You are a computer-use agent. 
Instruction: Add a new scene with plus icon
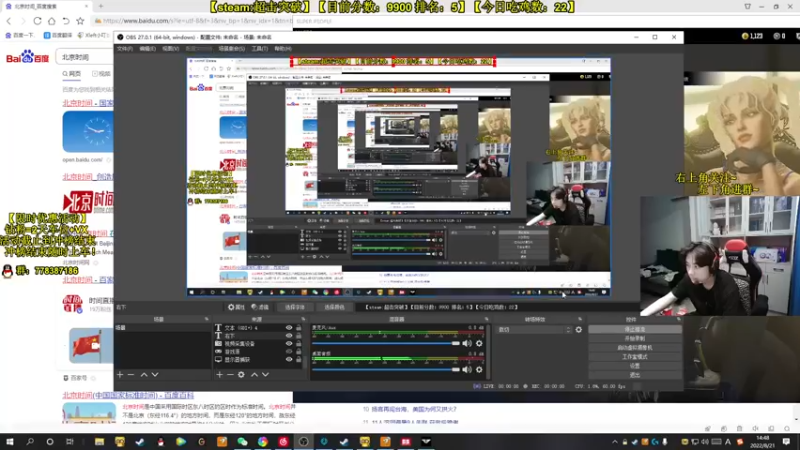120,374
